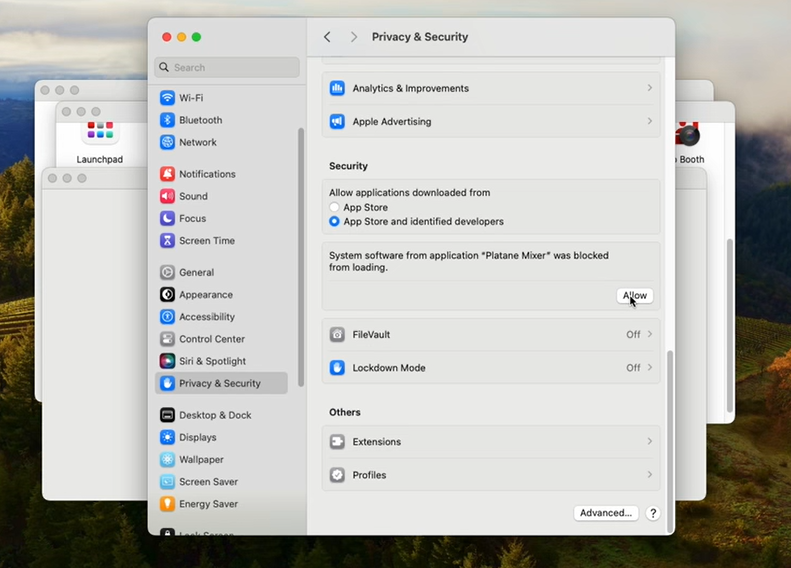
Task: Open the Focus moon icon
Action: pyautogui.click(x=167, y=218)
